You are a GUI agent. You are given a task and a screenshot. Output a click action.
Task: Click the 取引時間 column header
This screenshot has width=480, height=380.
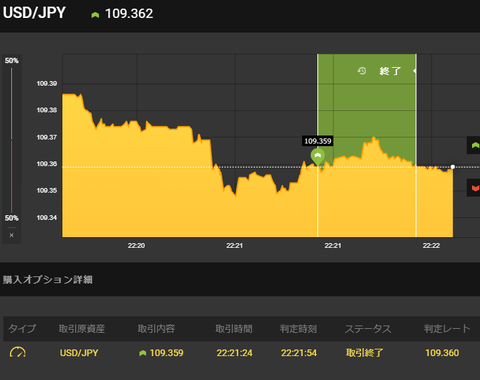pos(234,329)
